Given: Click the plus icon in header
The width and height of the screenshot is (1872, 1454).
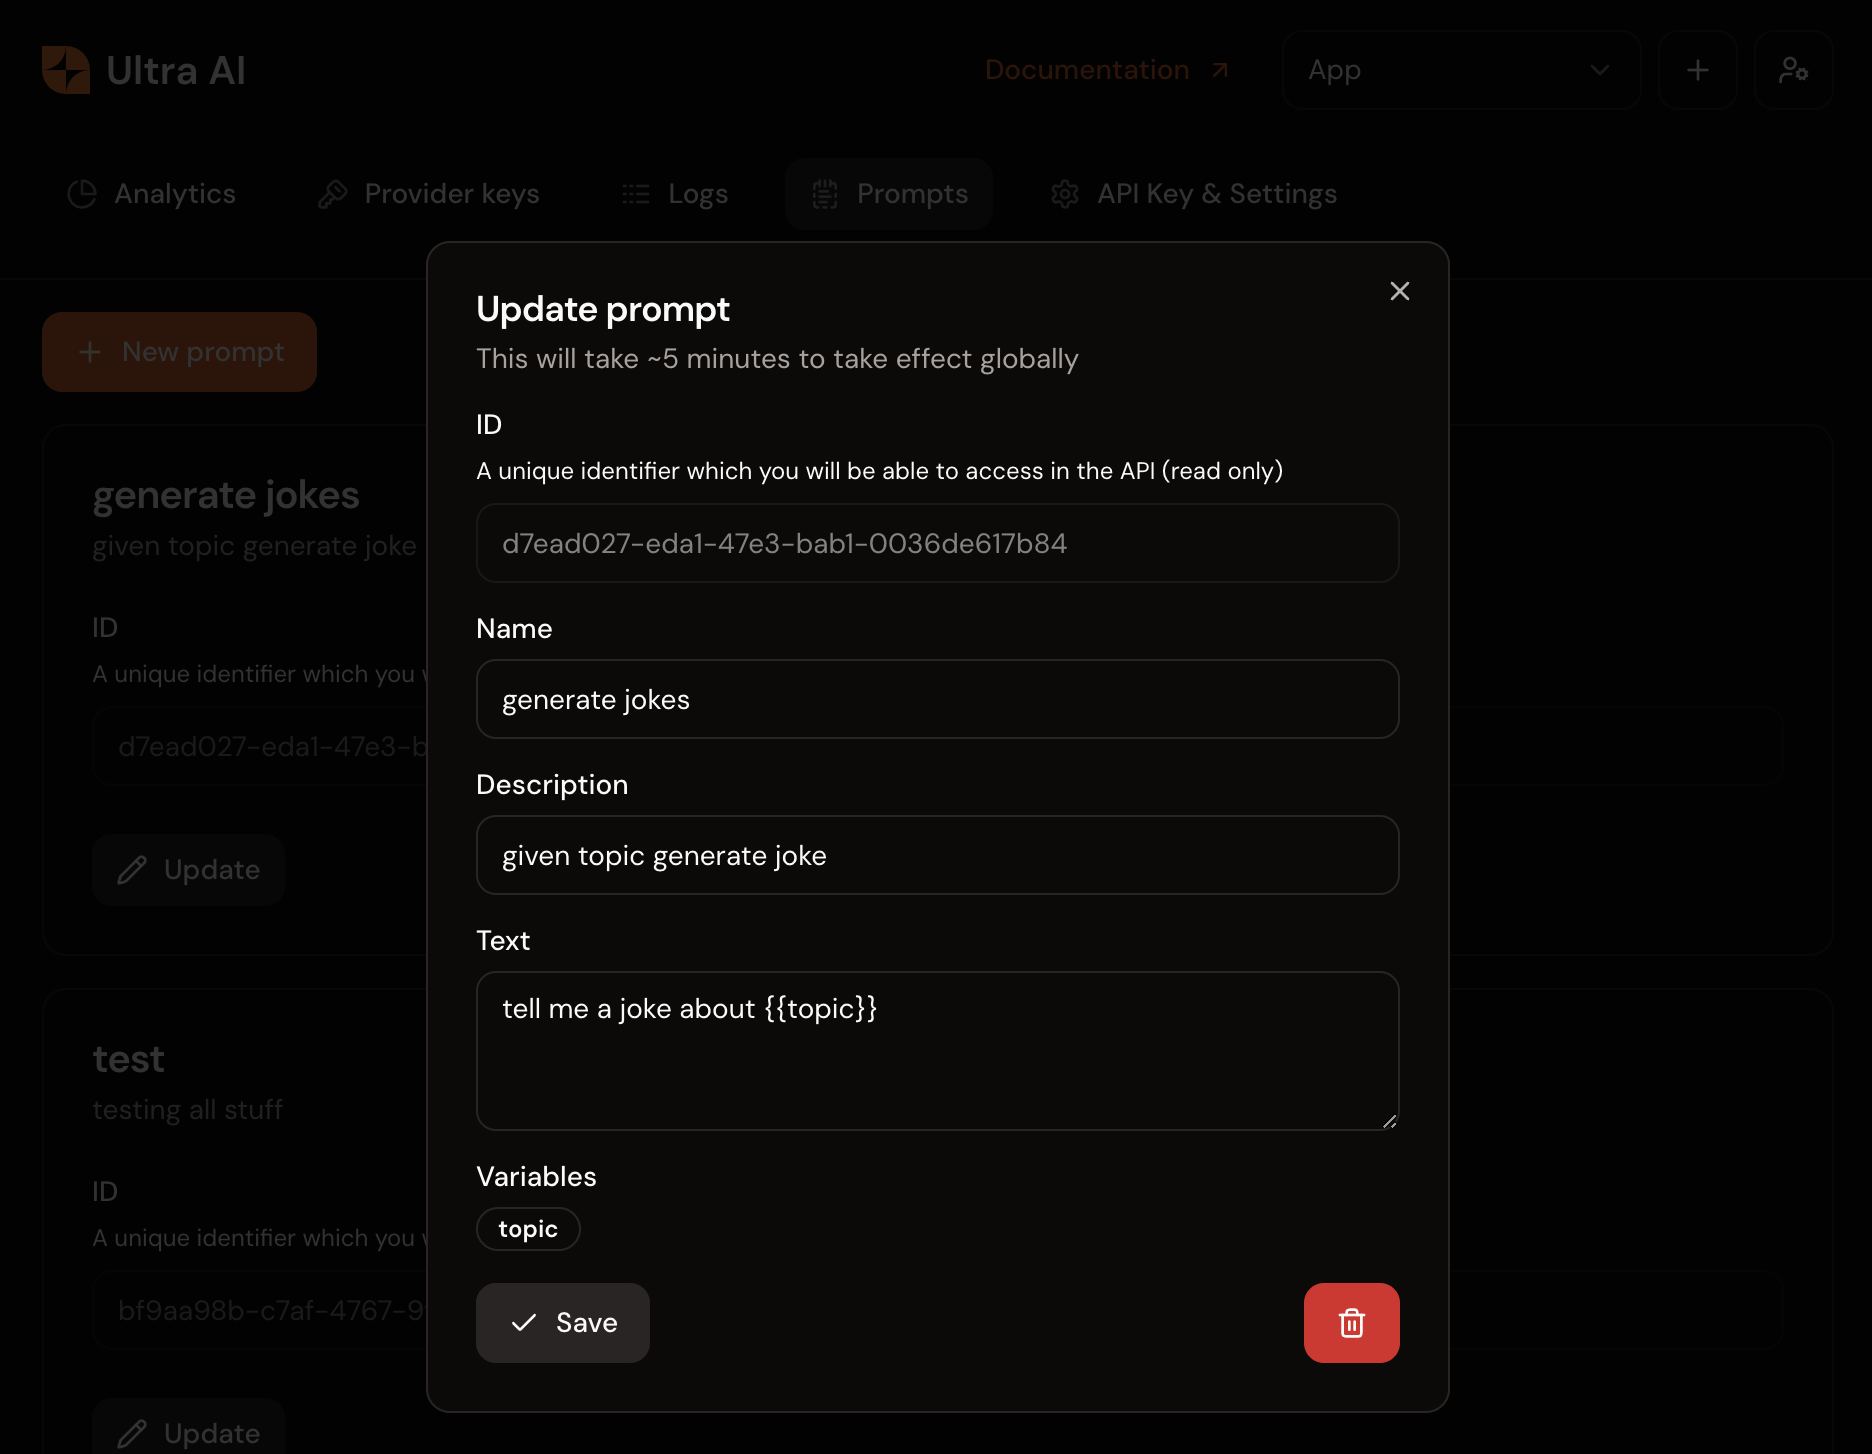Looking at the screenshot, I should tap(1697, 70).
